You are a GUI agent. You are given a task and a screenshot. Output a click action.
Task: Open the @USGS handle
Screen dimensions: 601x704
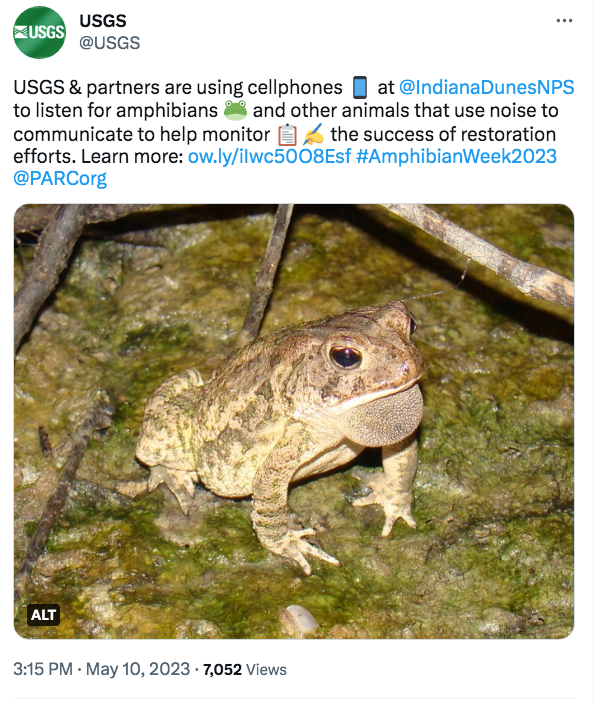[110, 43]
